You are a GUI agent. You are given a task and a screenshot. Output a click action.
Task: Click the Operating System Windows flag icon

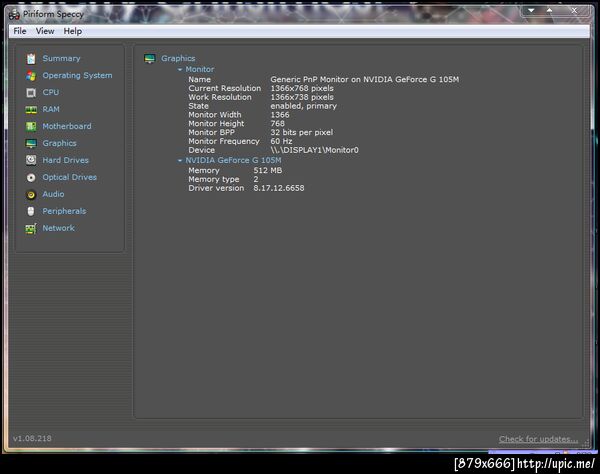pyautogui.click(x=31, y=76)
